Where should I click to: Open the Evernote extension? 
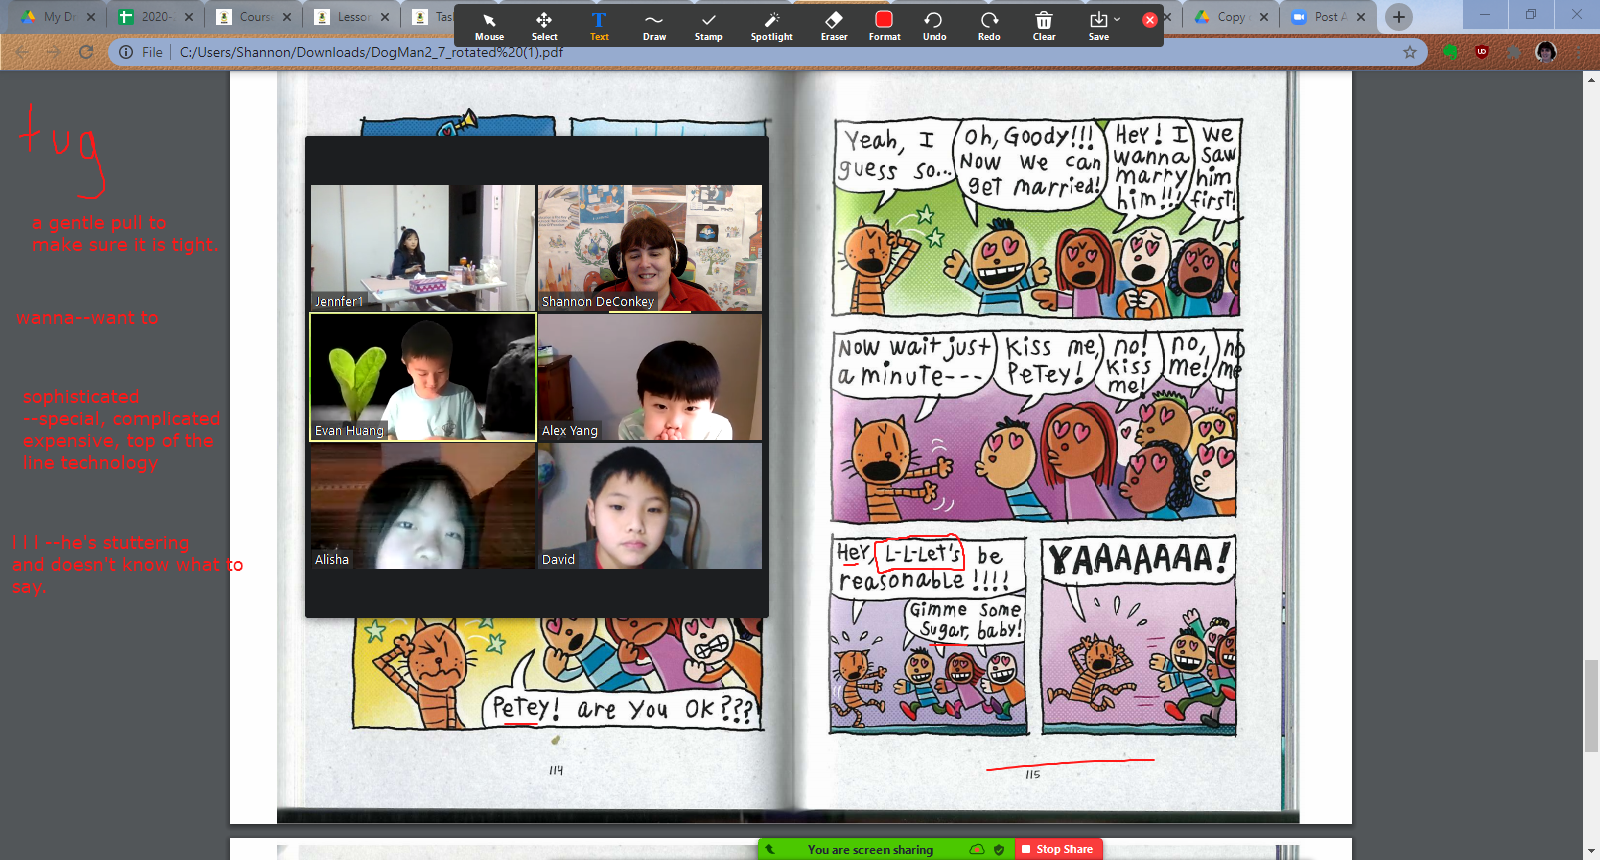pyautogui.click(x=1450, y=52)
